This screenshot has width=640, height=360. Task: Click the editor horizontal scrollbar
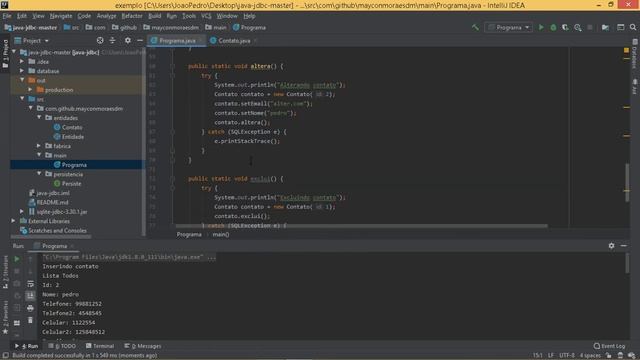361,226
